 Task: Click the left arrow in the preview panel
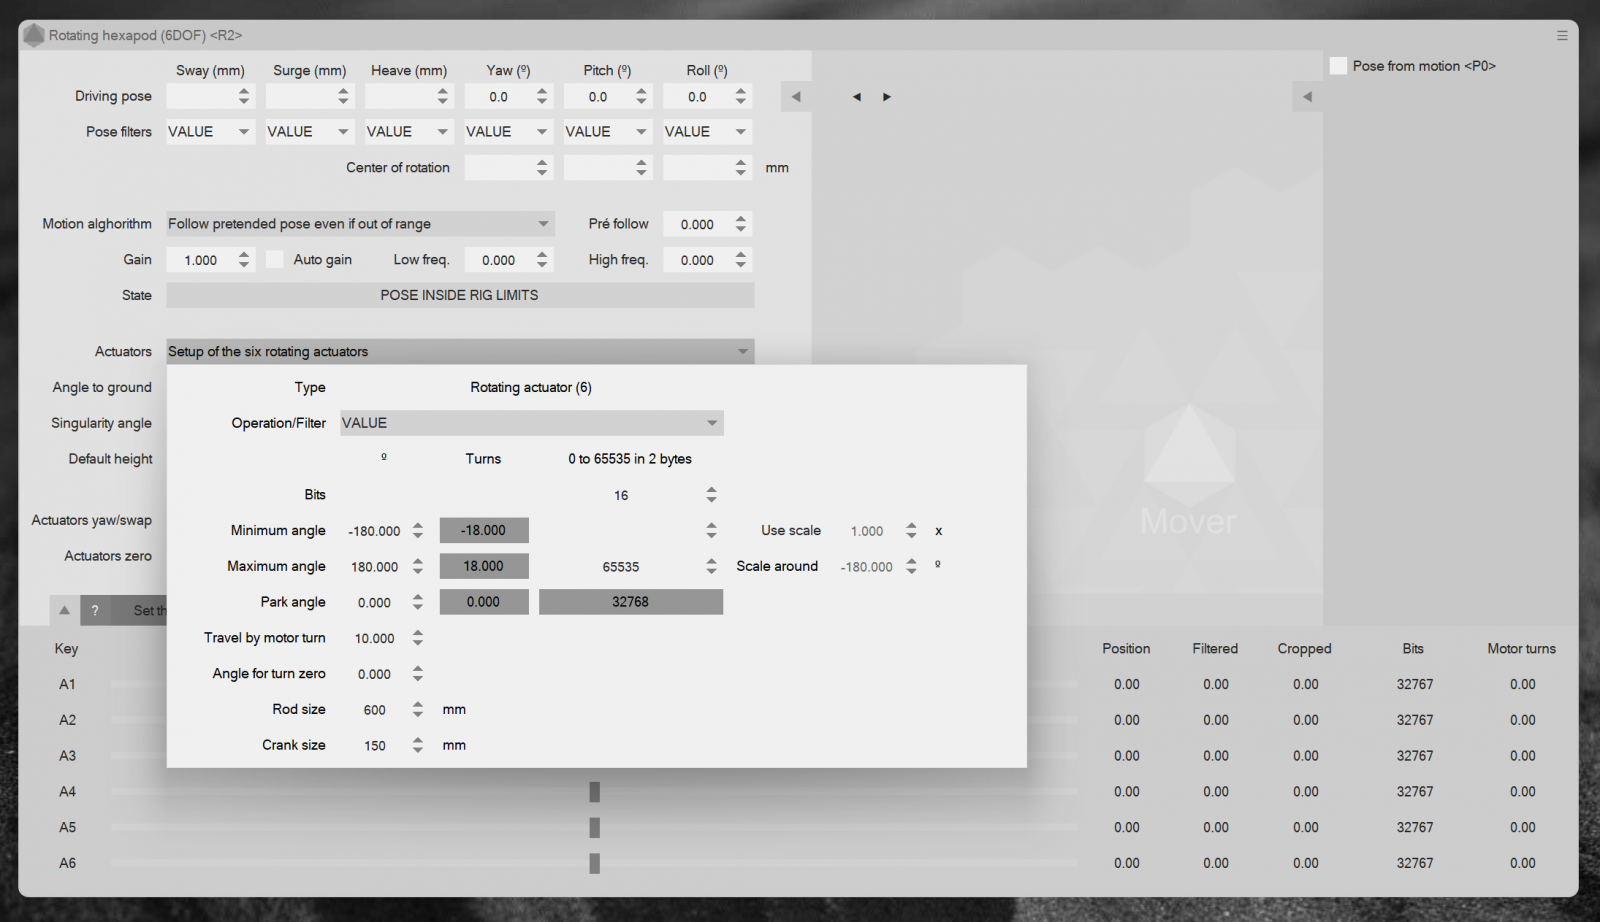pyautogui.click(x=857, y=97)
